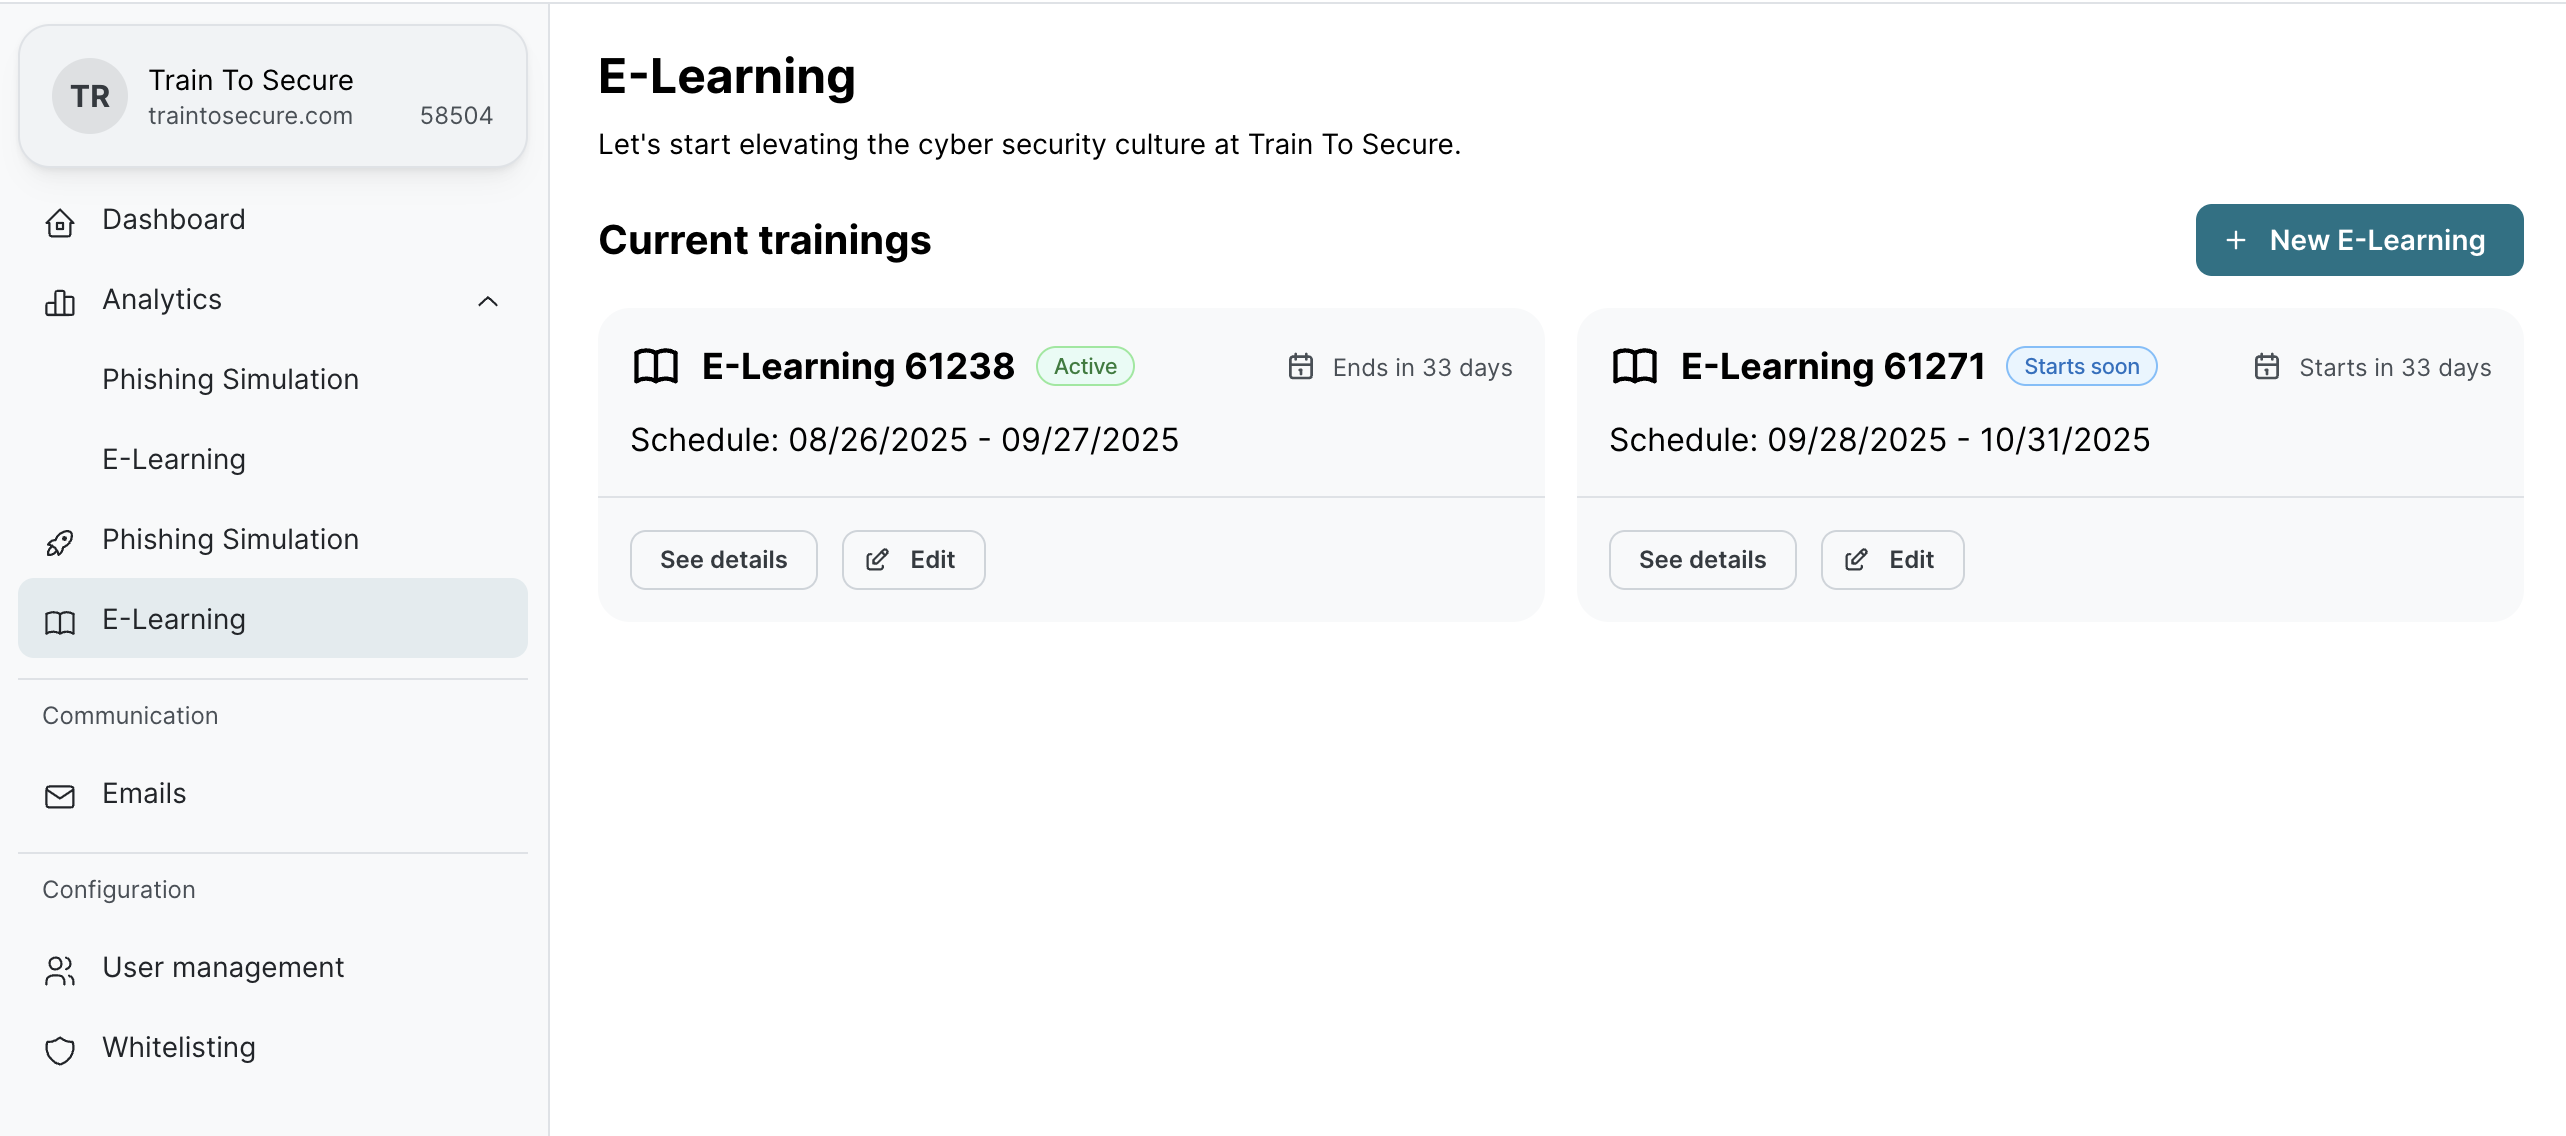Click the Analytics bar chart icon

point(60,302)
